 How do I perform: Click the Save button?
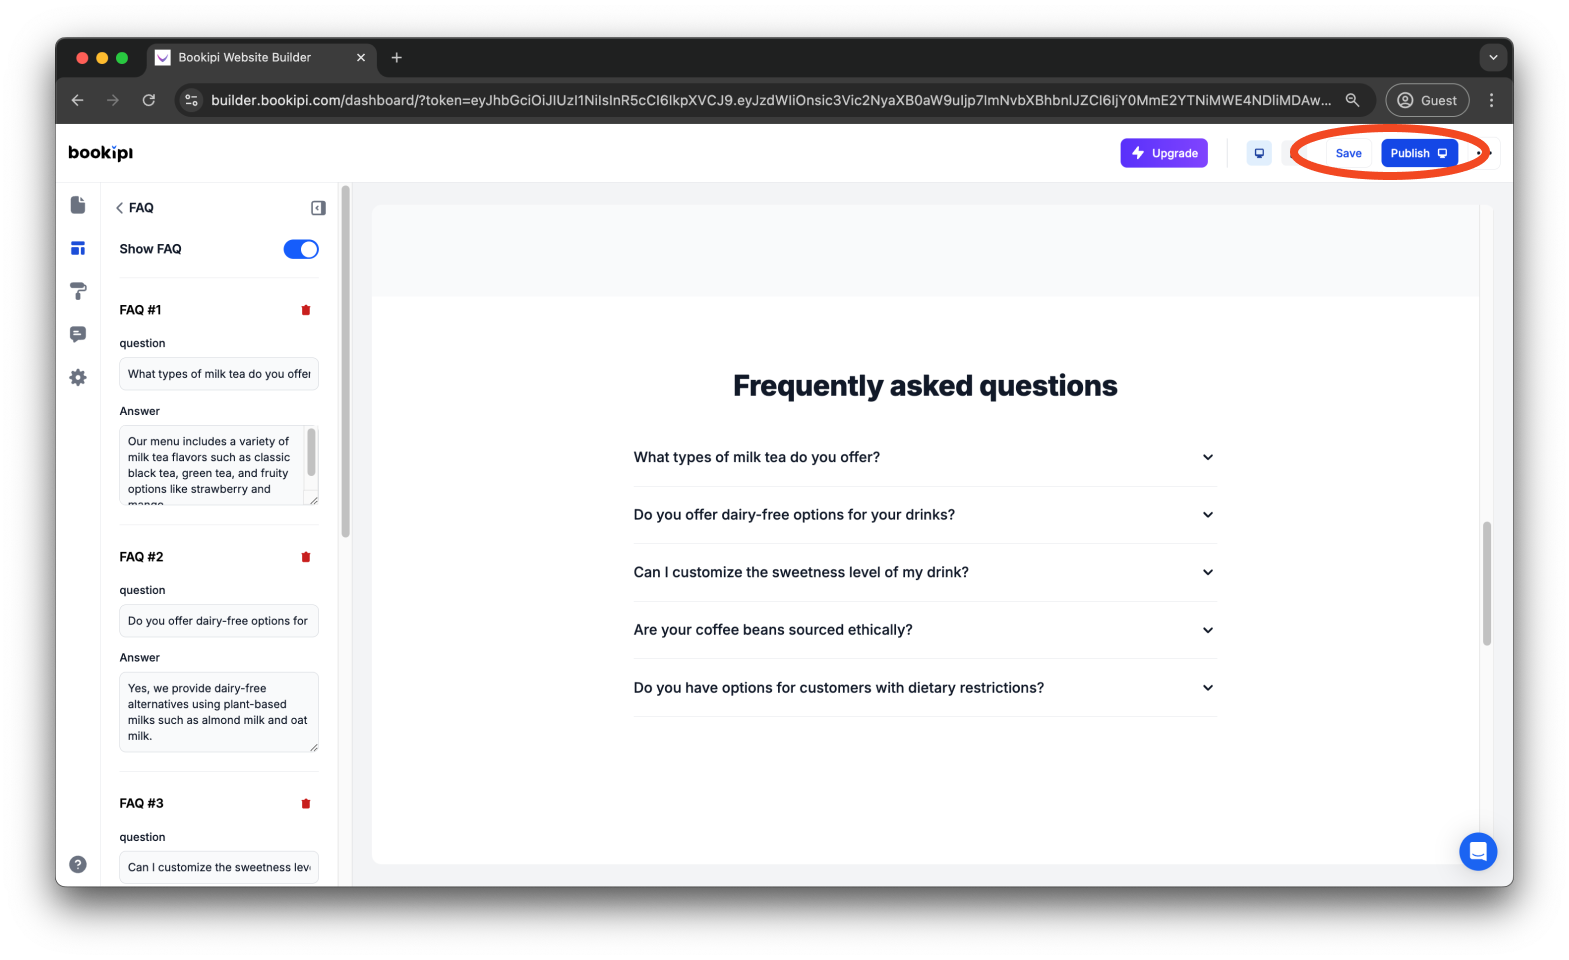pyautogui.click(x=1348, y=153)
